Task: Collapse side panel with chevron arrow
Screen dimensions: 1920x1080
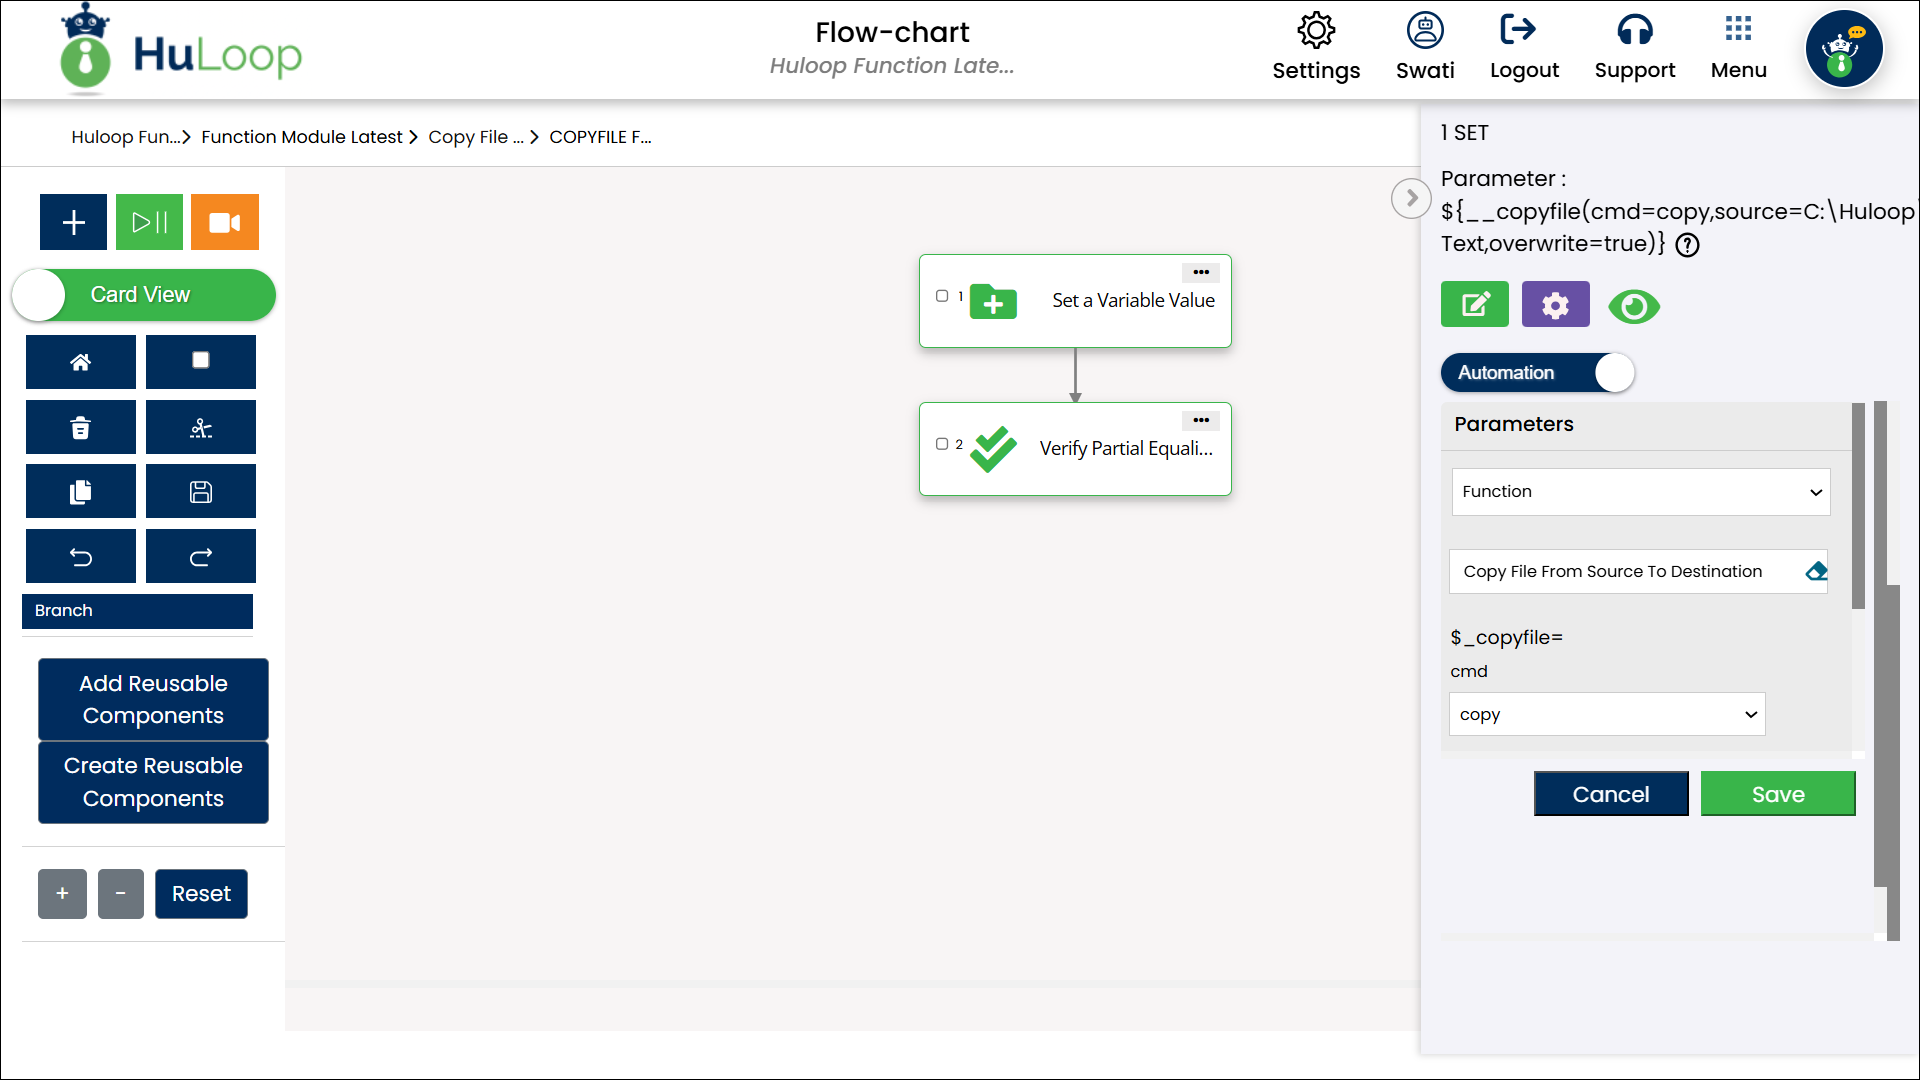Action: pyautogui.click(x=1410, y=198)
